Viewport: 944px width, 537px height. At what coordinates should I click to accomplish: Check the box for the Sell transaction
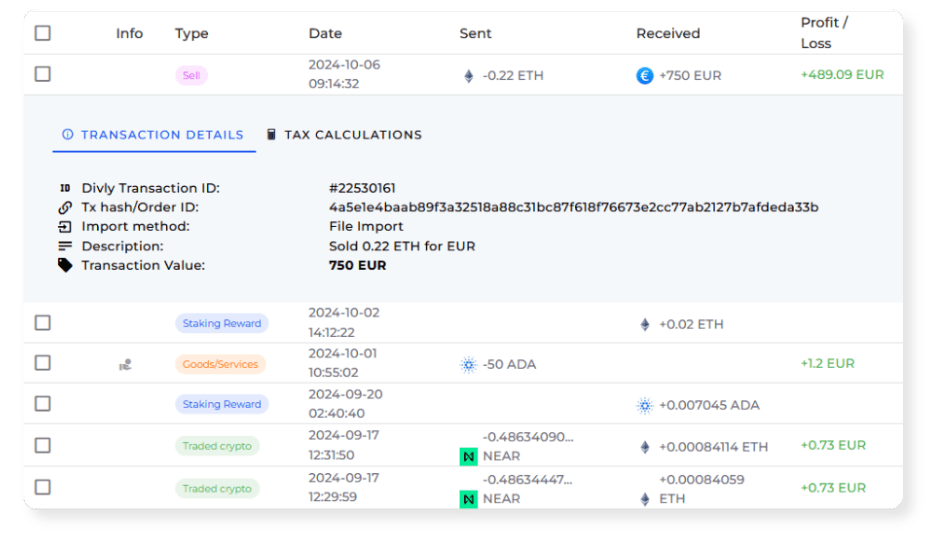click(42, 74)
